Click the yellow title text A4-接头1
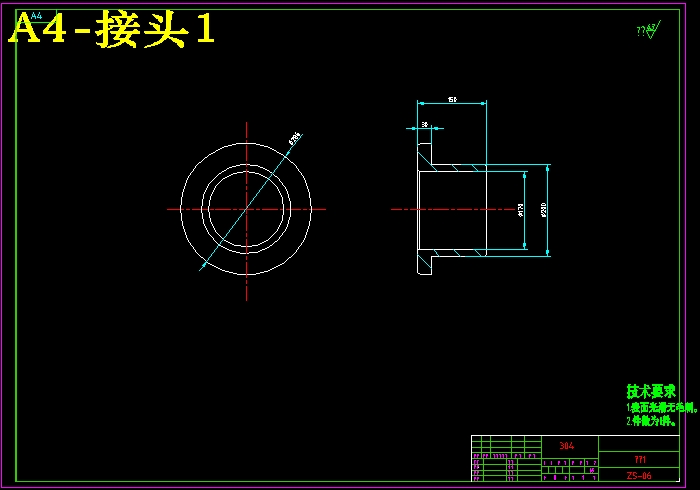The width and height of the screenshot is (700, 490). tap(112, 30)
